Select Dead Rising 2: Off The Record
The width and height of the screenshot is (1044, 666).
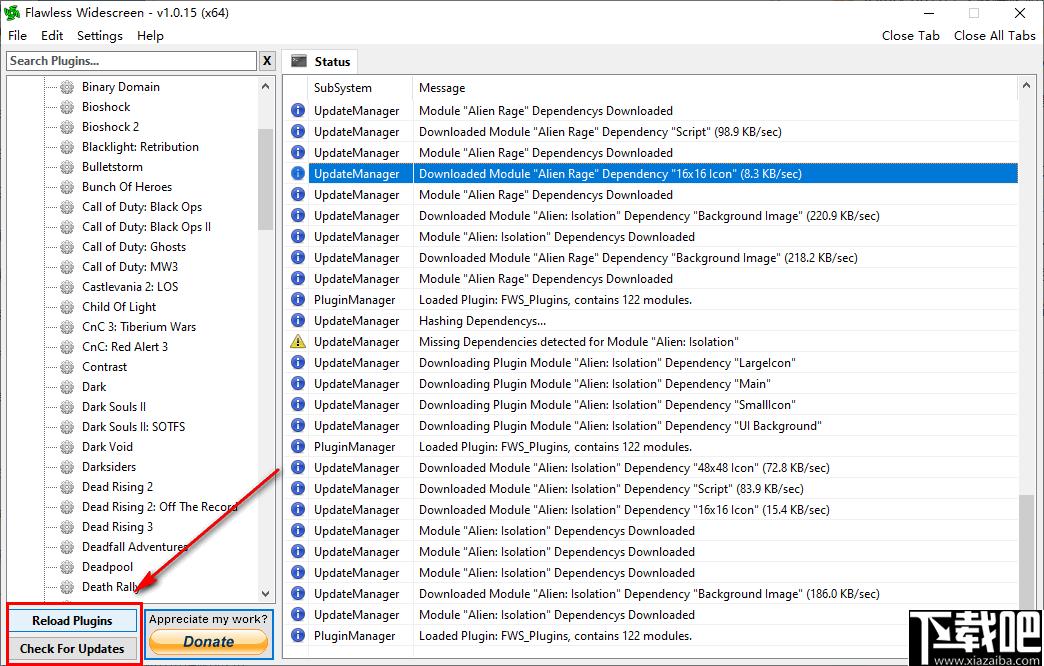(x=159, y=506)
